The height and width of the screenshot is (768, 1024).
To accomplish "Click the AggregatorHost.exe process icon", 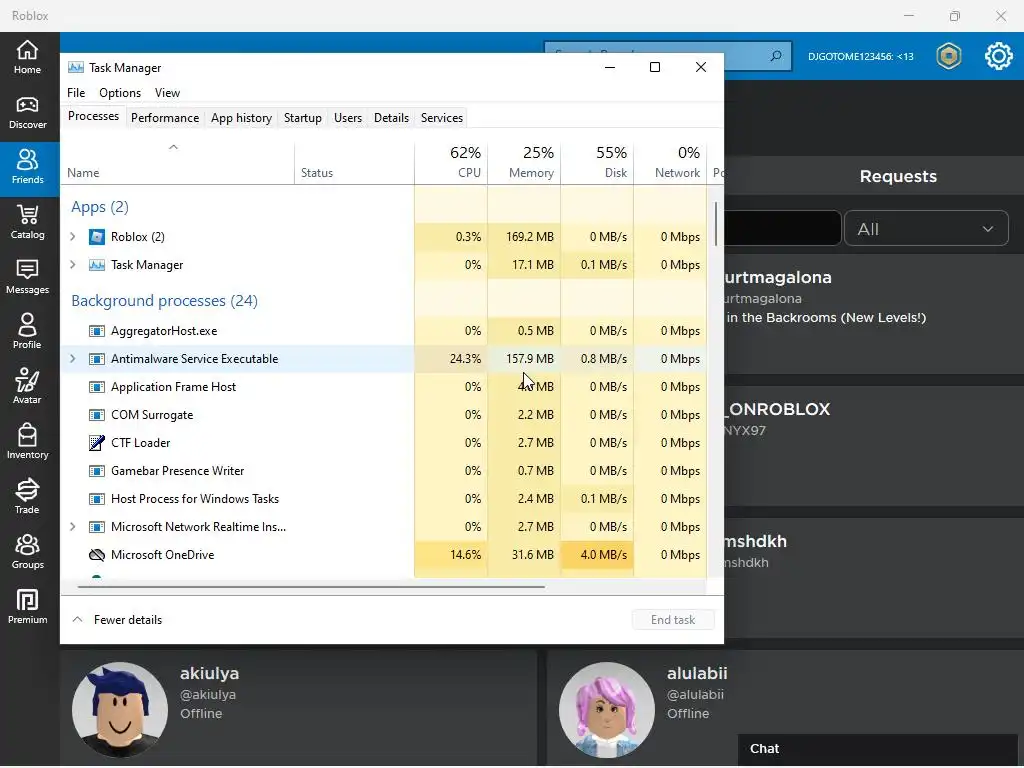I will [97, 331].
